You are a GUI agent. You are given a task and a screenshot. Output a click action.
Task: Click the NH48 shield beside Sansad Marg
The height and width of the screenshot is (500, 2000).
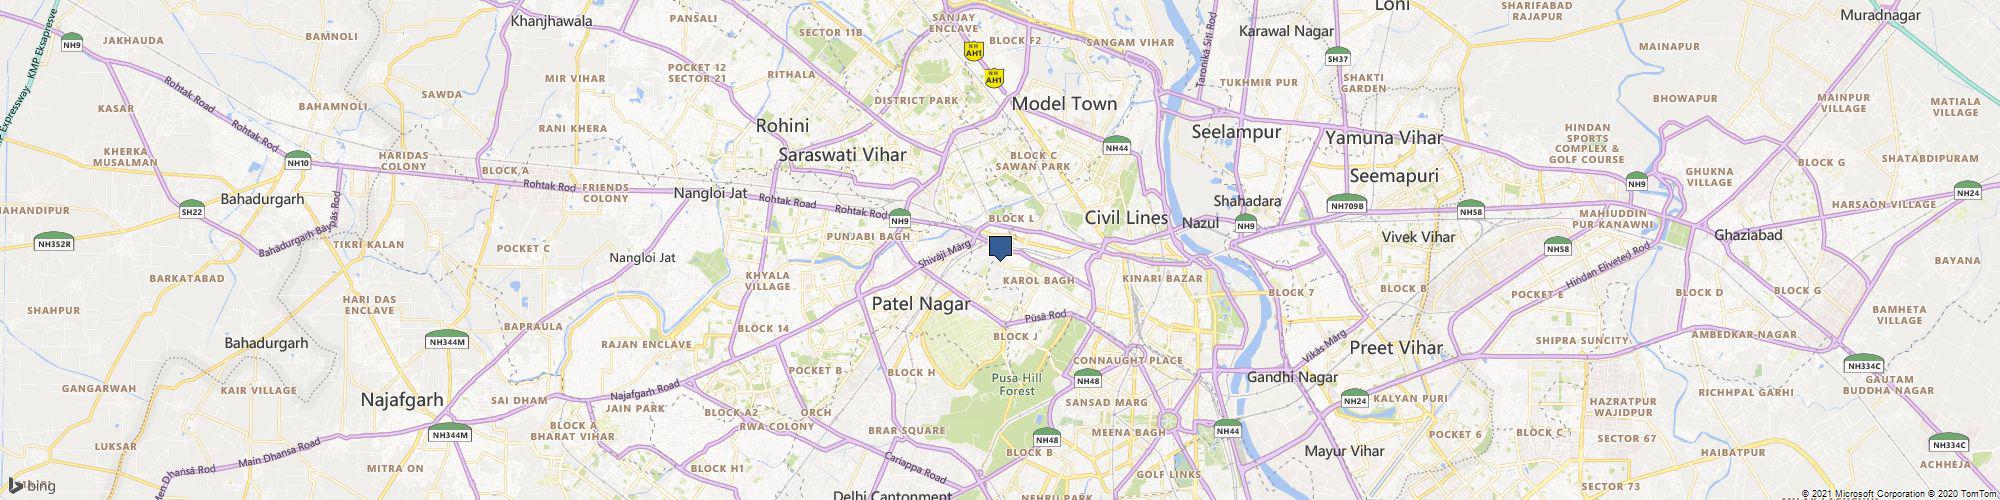coord(1088,379)
